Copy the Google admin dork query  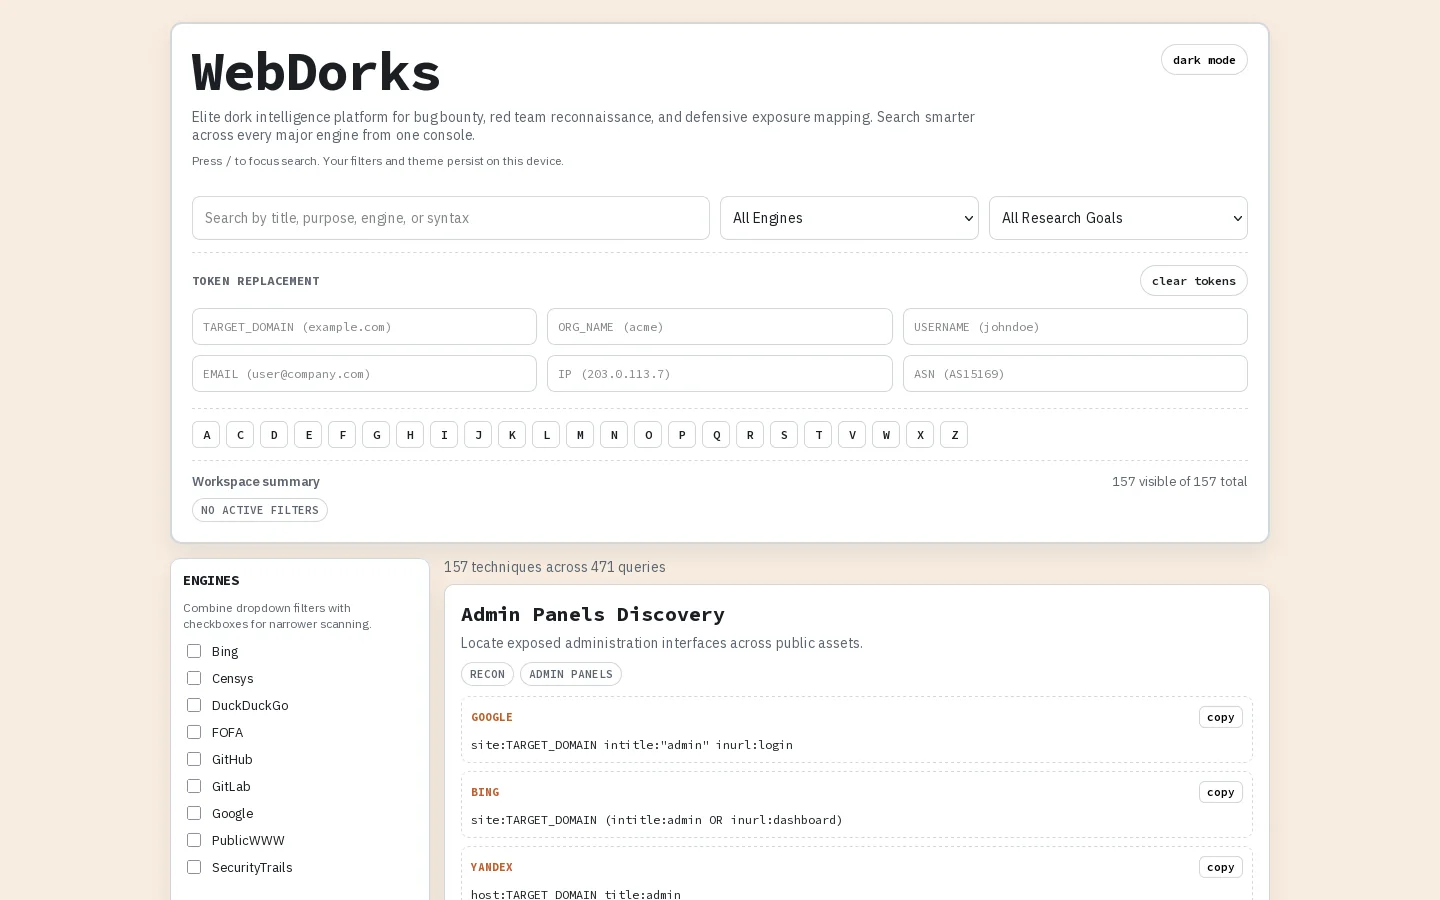1221,717
